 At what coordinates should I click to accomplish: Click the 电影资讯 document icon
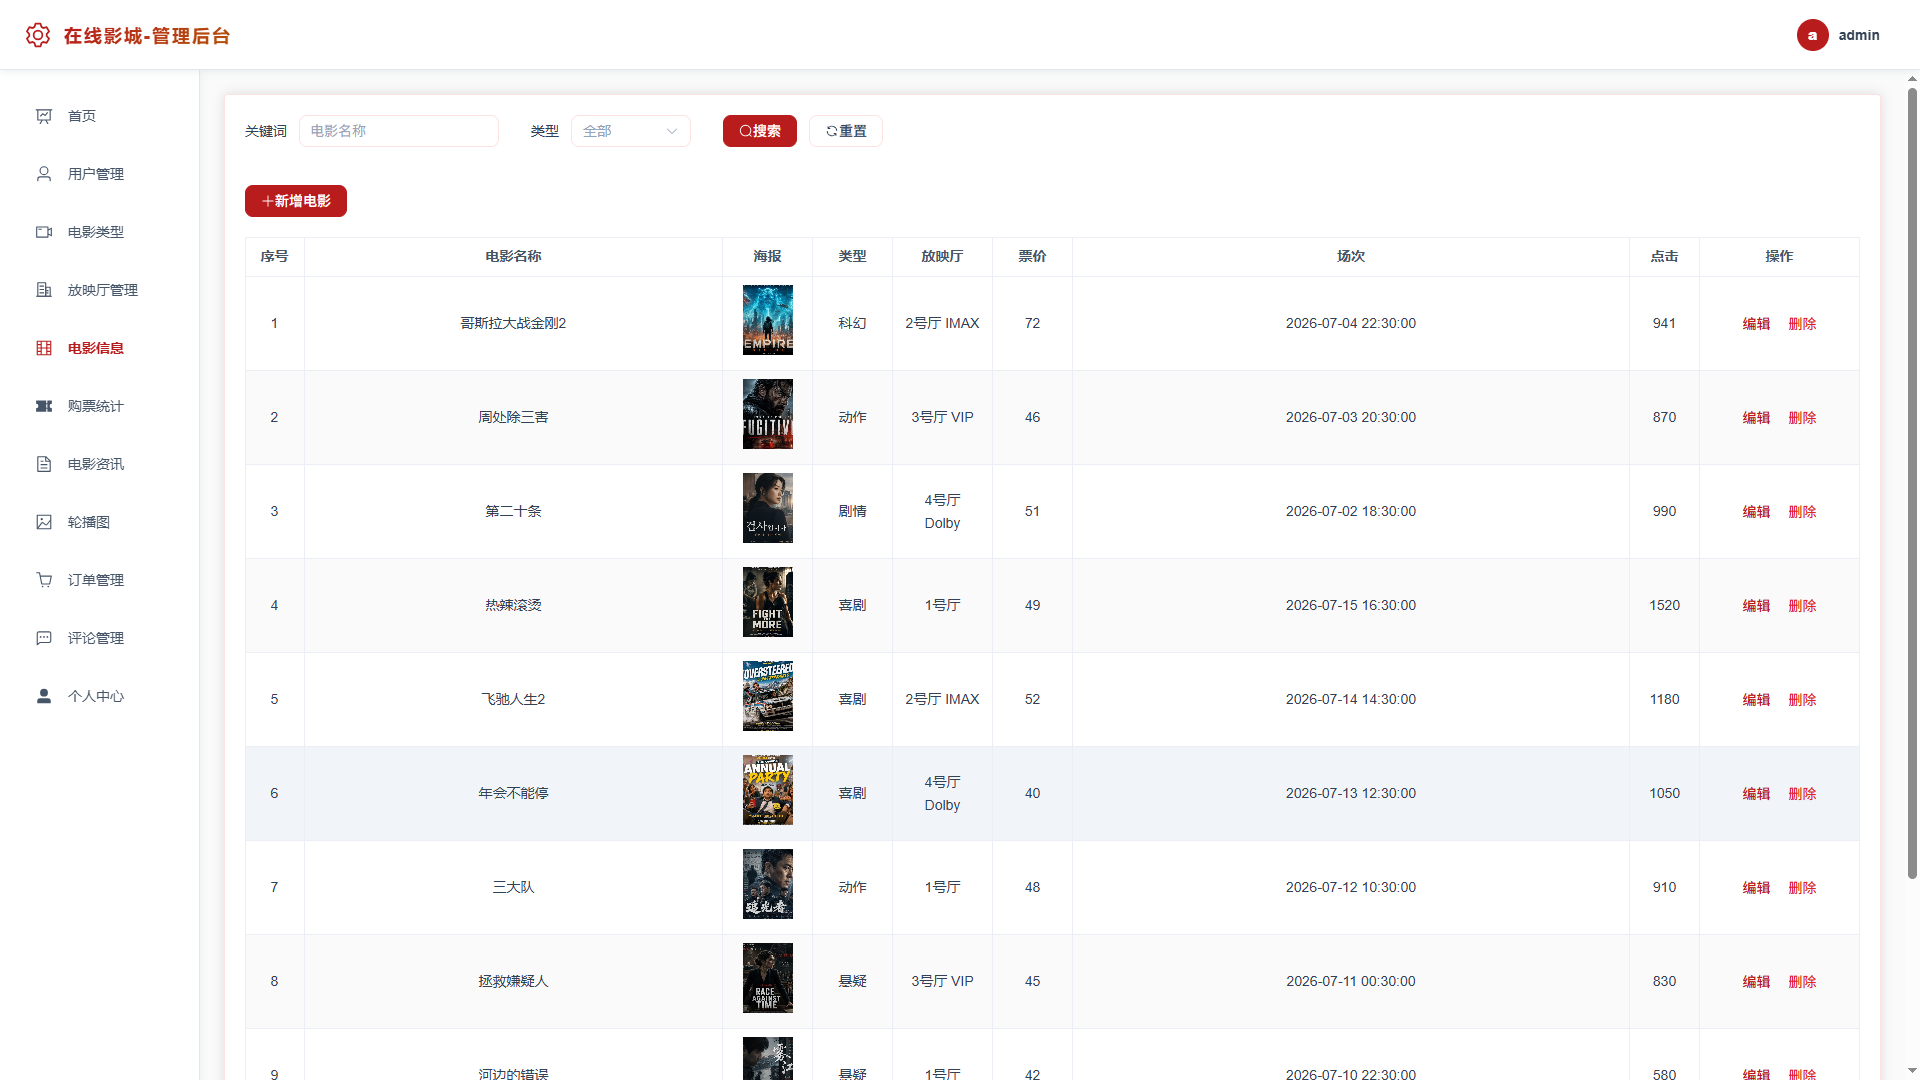(x=44, y=464)
